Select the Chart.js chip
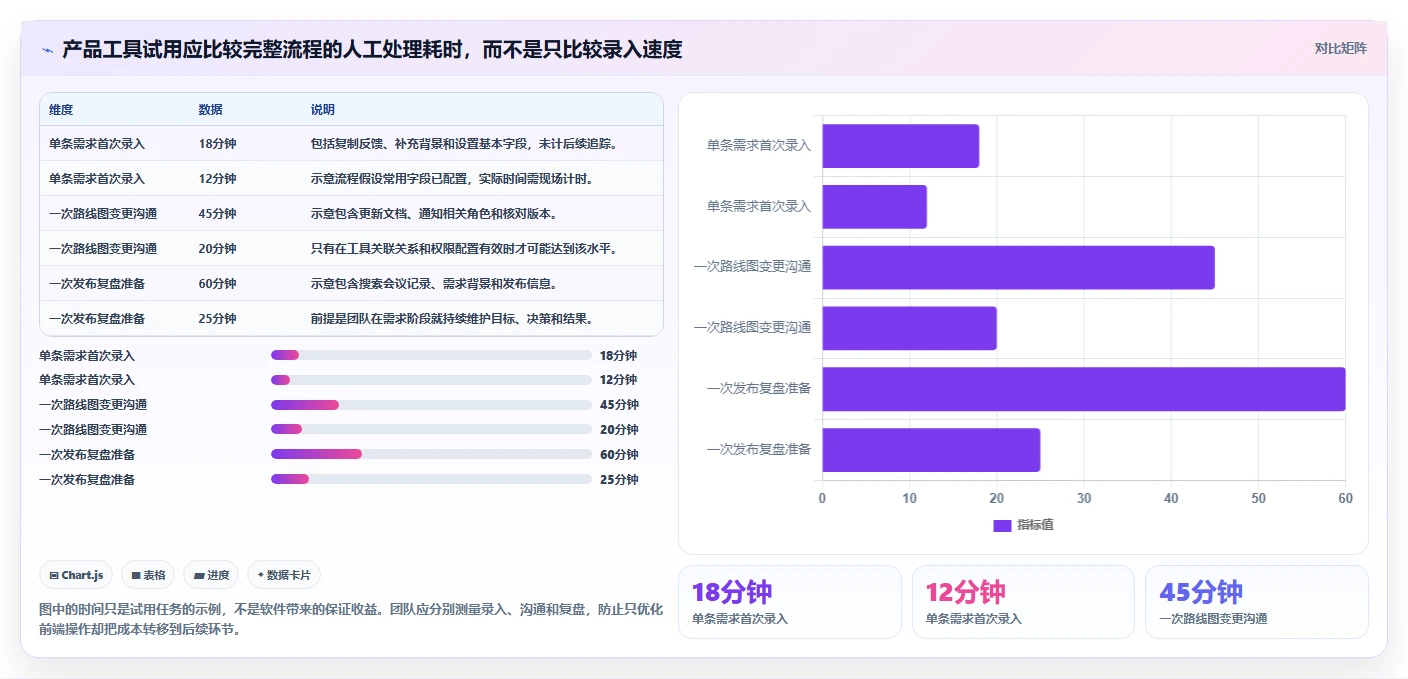 point(76,575)
